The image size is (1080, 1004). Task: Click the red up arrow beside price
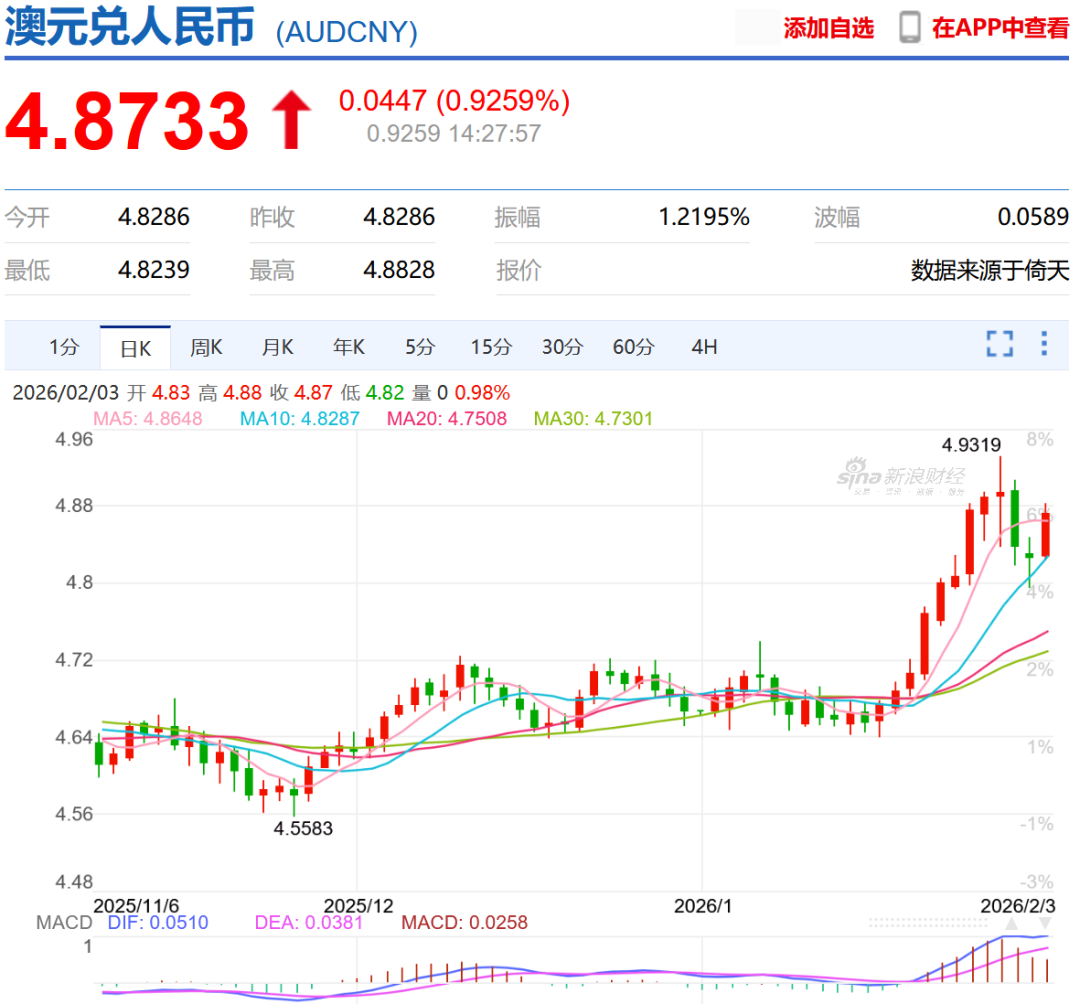pos(292,120)
